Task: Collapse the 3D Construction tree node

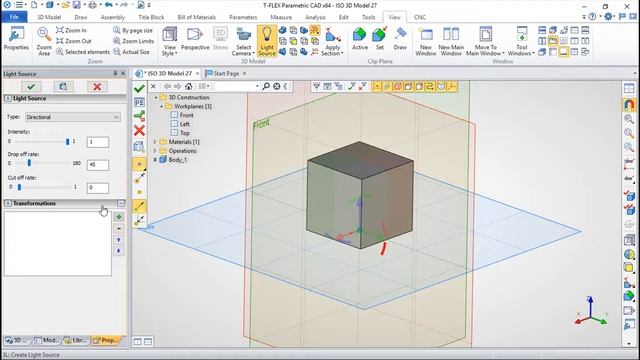Action: [x=156, y=98]
